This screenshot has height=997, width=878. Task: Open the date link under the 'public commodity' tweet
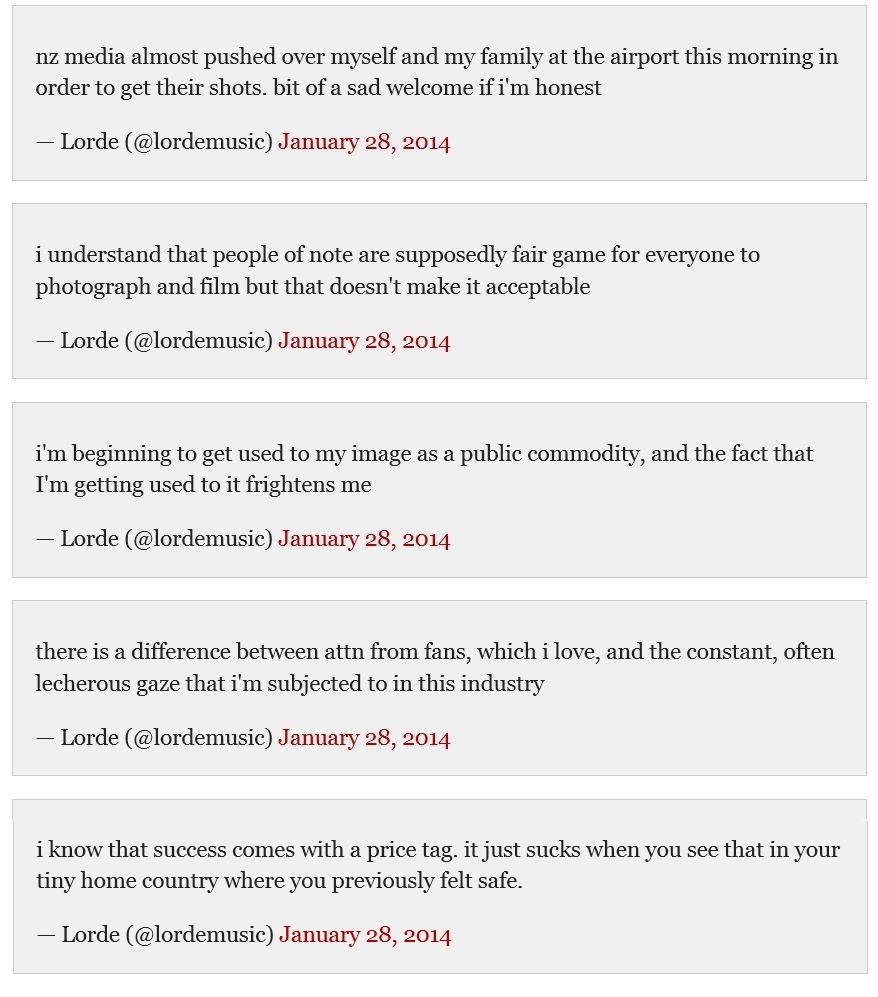pyautogui.click(x=364, y=539)
